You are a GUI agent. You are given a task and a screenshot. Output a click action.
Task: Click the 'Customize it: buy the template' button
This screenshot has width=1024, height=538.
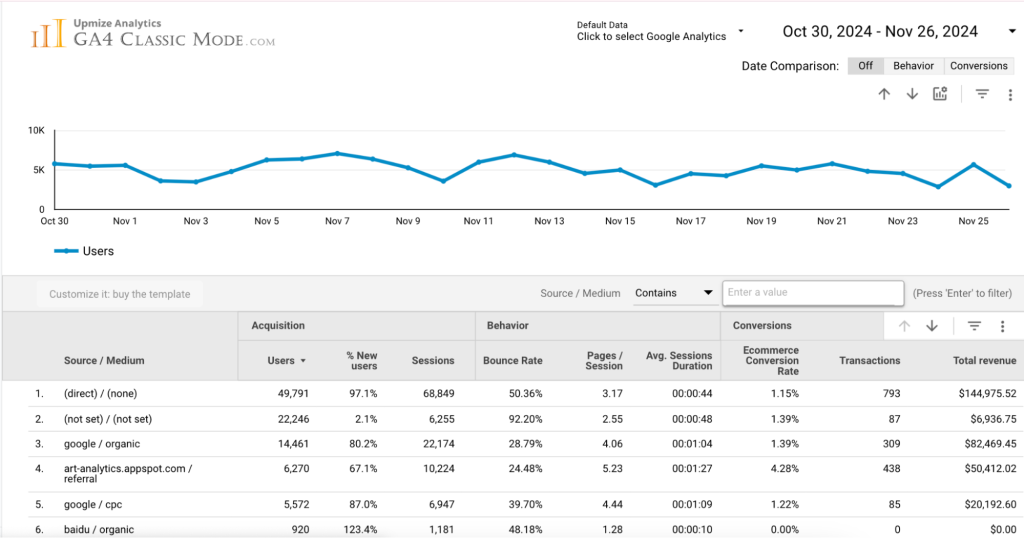120,294
